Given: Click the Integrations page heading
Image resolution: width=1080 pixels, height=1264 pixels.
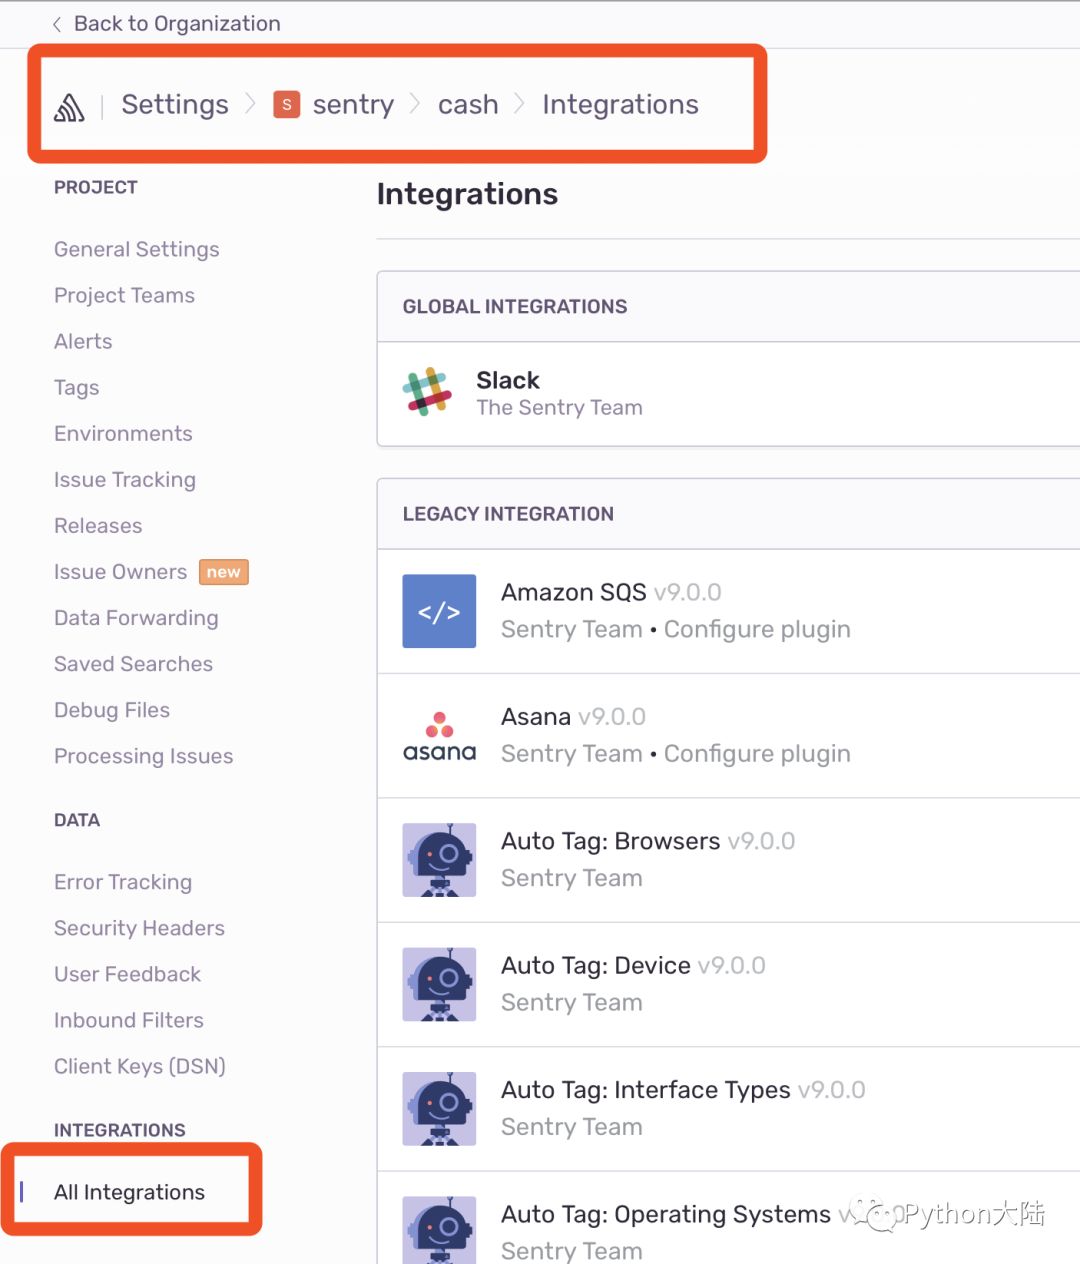Looking at the screenshot, I should [467, 194].
